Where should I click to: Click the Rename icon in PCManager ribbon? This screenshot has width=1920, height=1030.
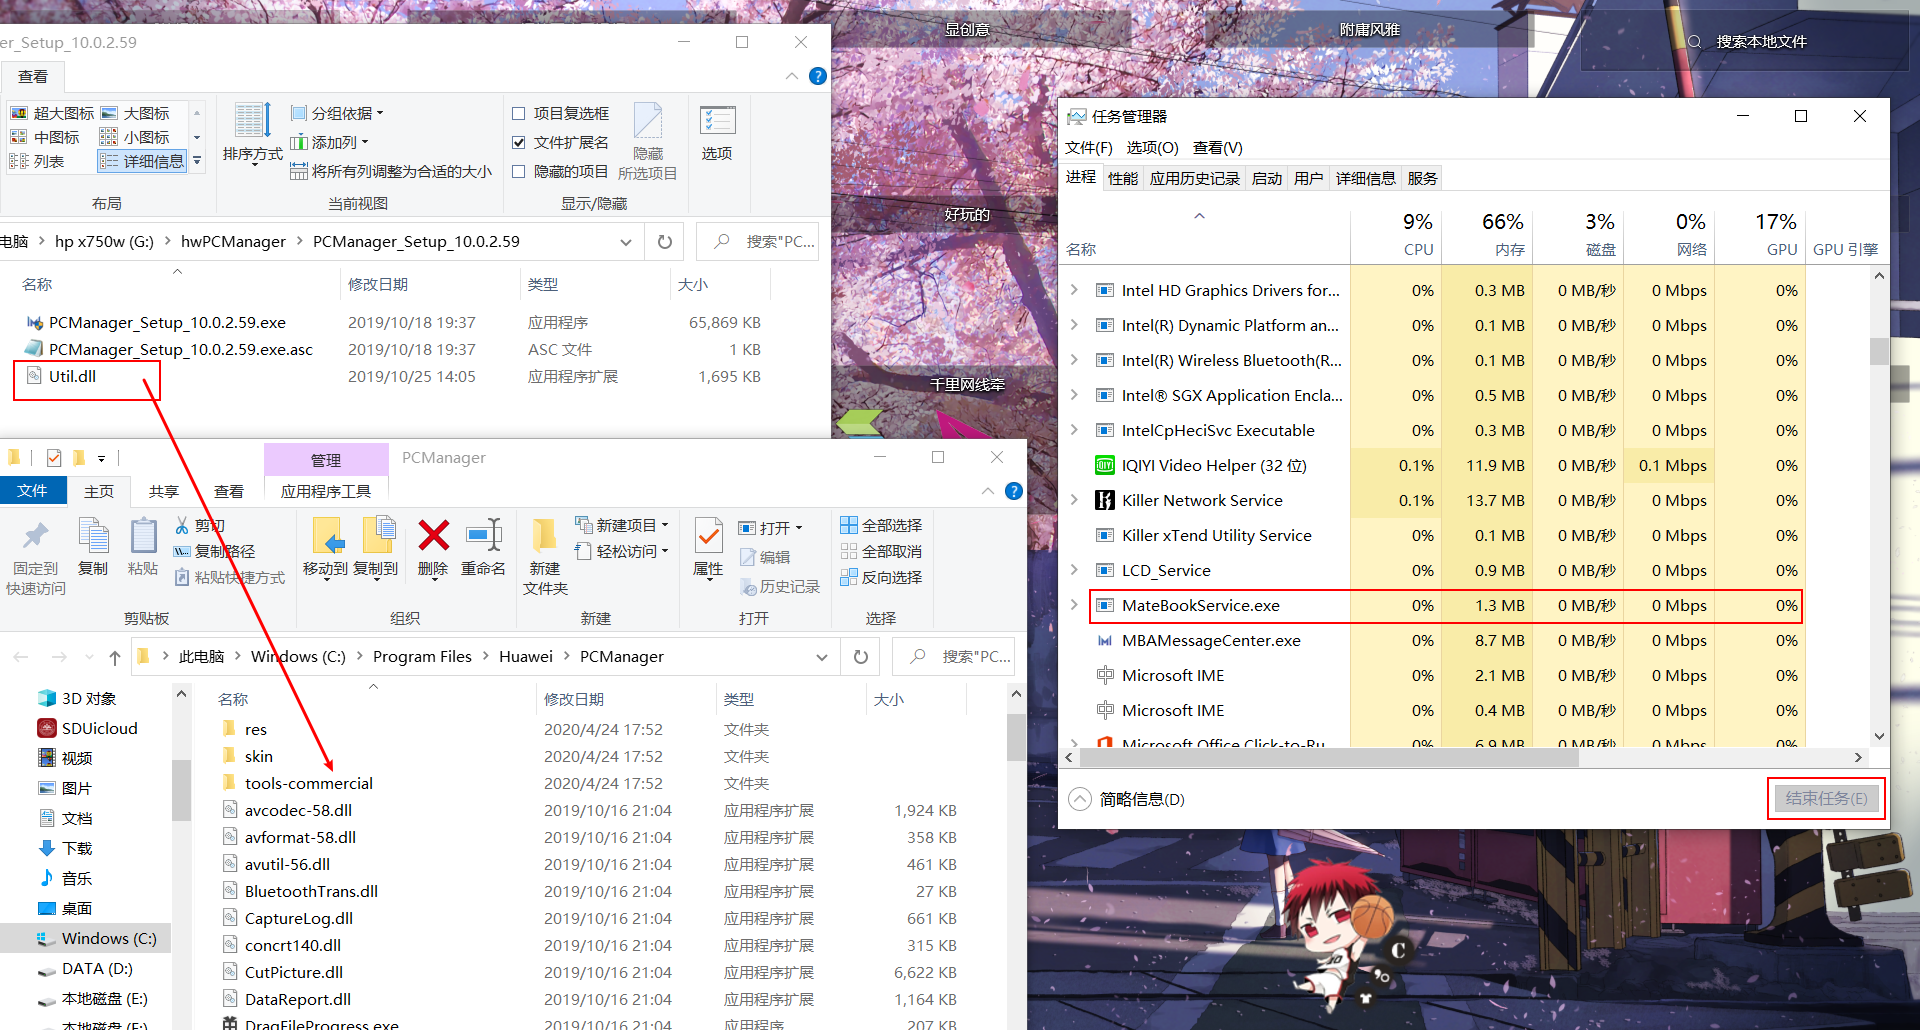[x=484, y=536]
